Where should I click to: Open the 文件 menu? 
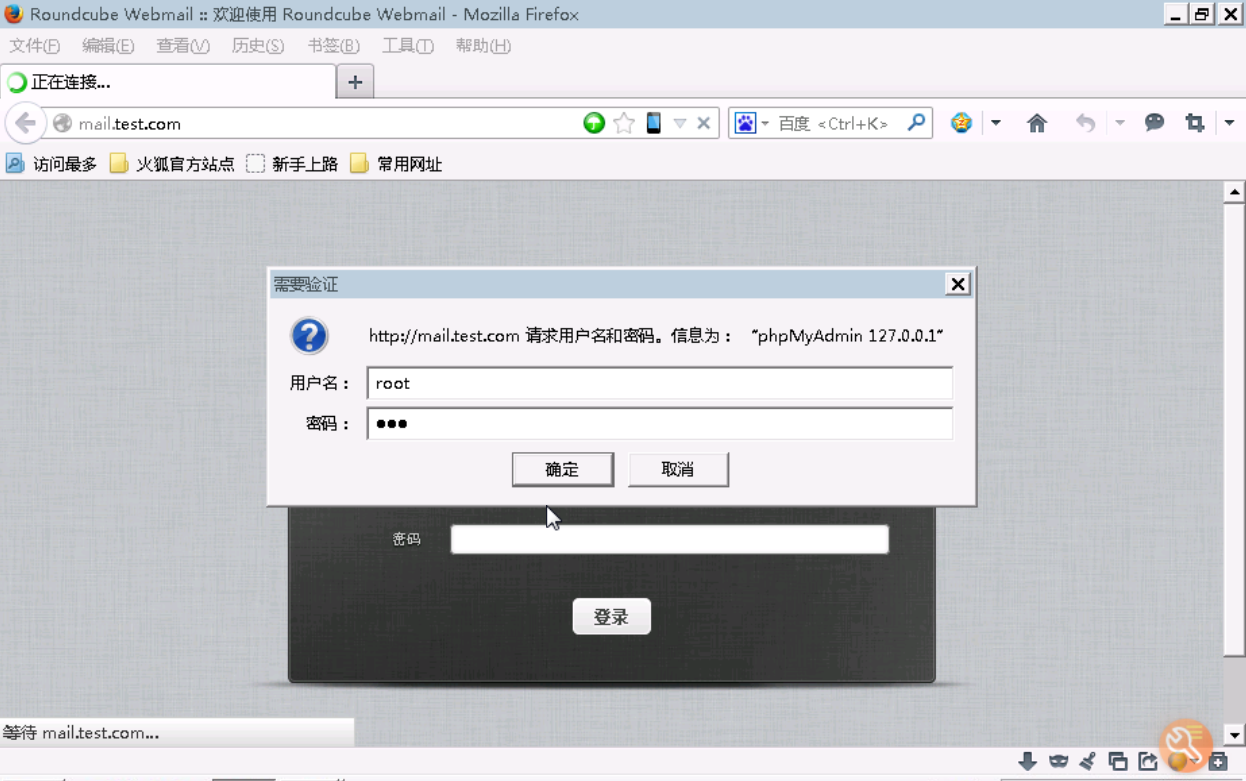coord(35,46)
